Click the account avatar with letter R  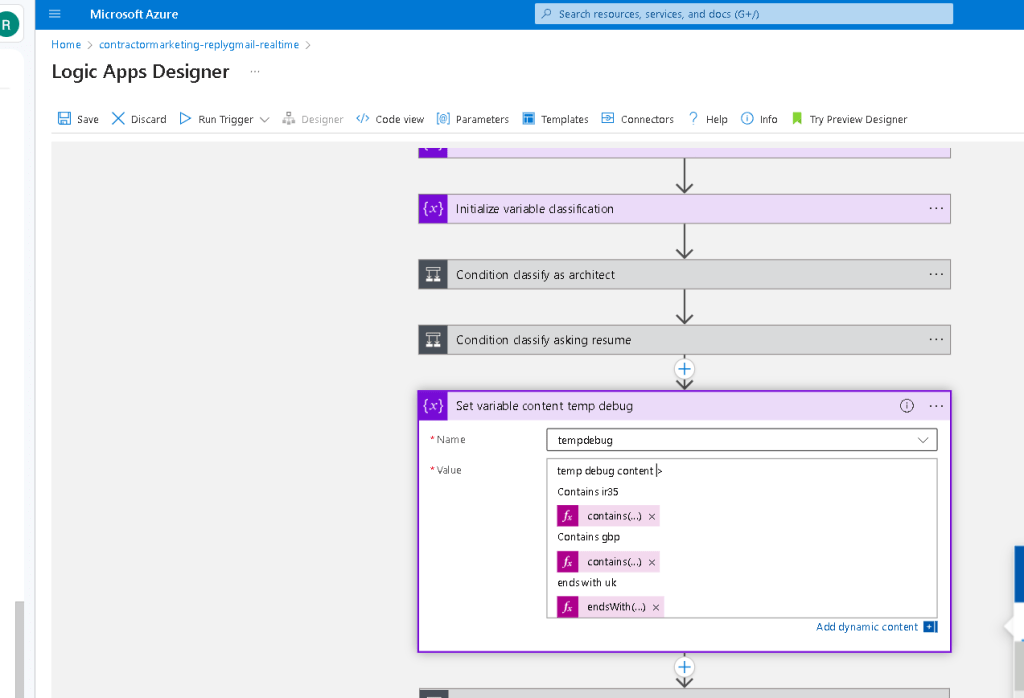(x=7, y=25)
